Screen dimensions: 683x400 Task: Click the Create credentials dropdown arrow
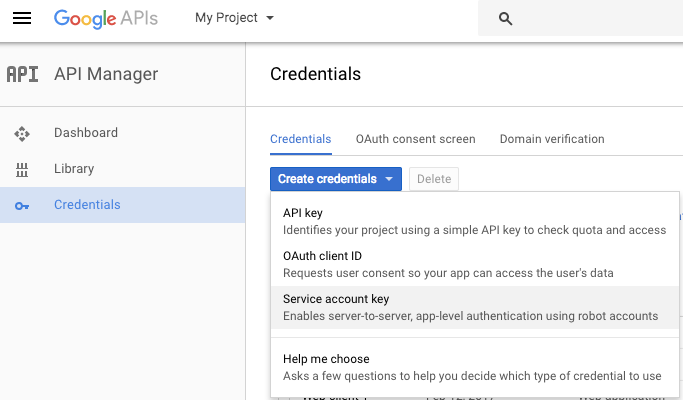(389, 179)
